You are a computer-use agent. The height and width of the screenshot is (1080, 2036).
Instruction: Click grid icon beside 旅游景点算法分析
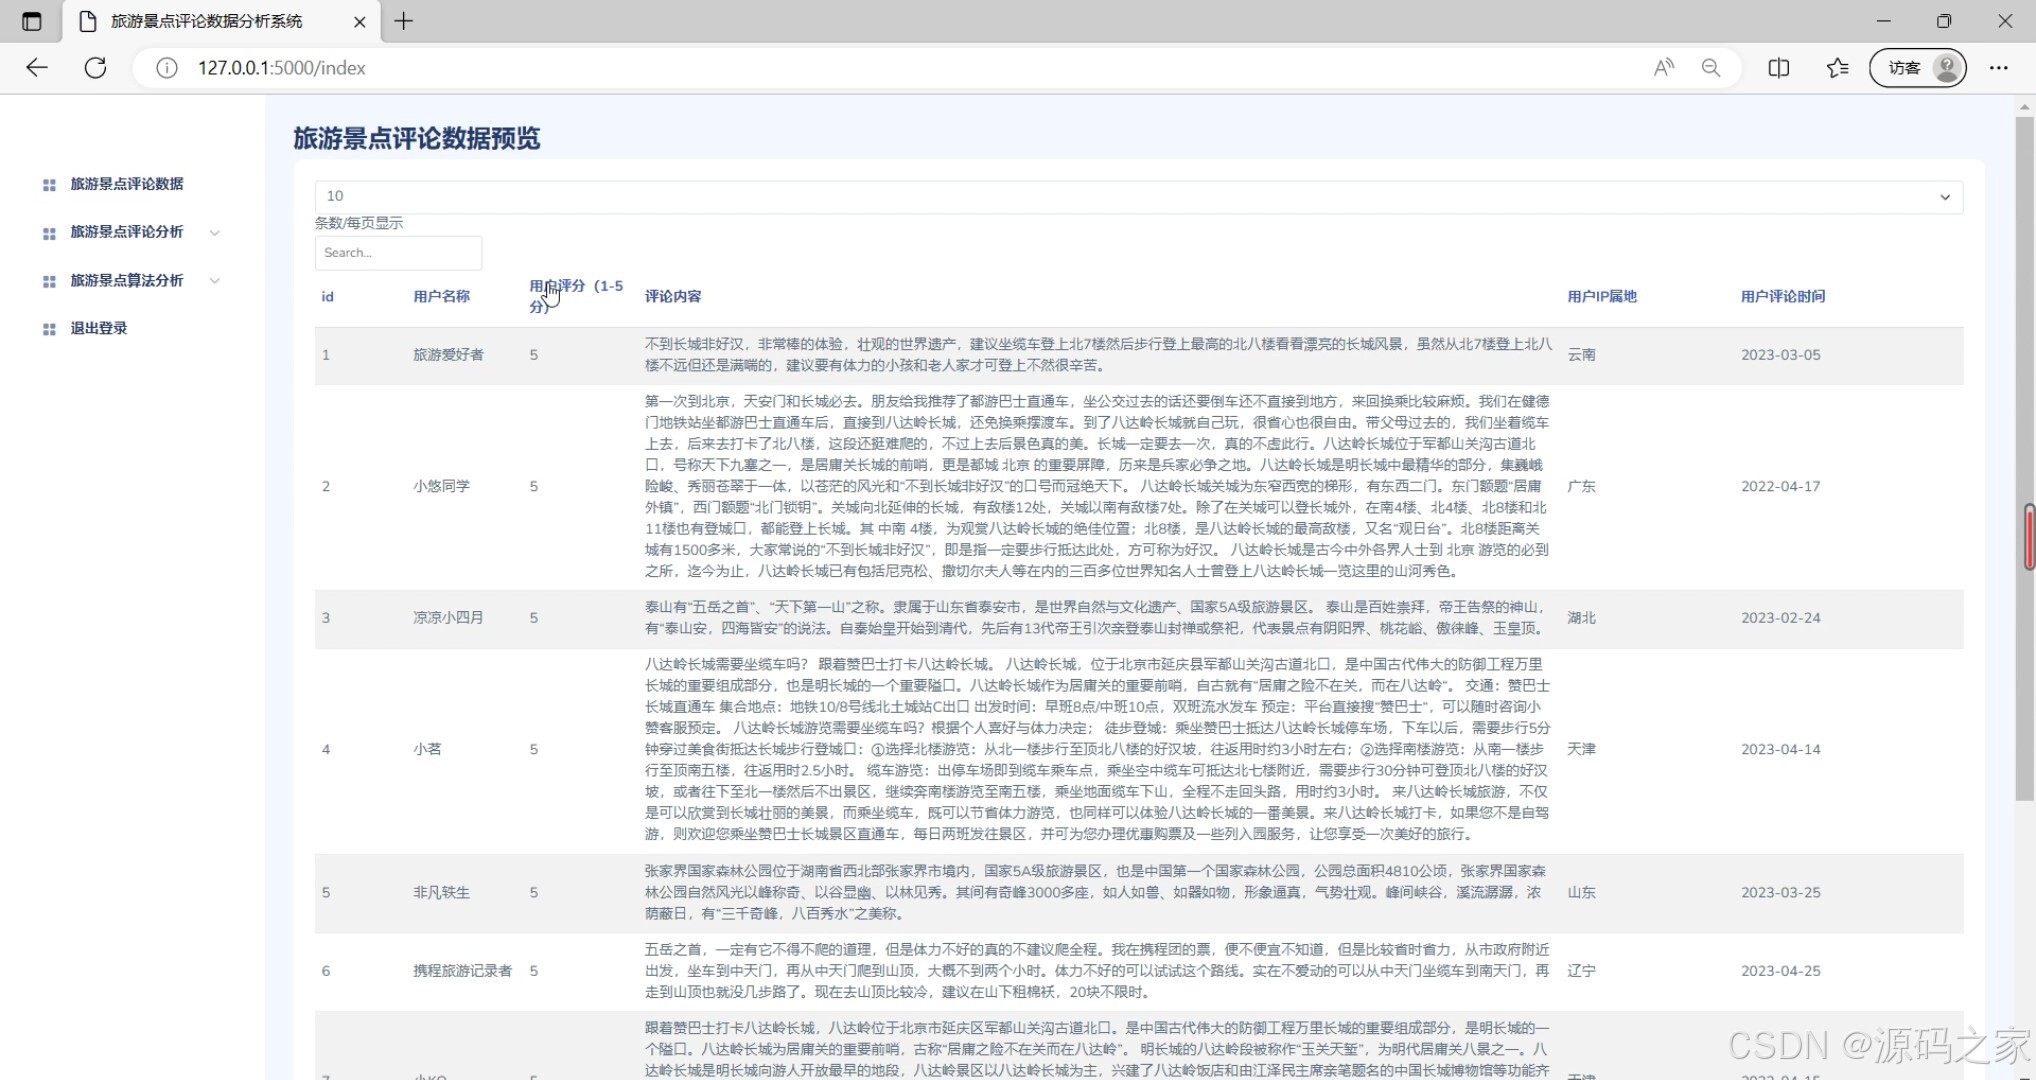coord(49,281)
